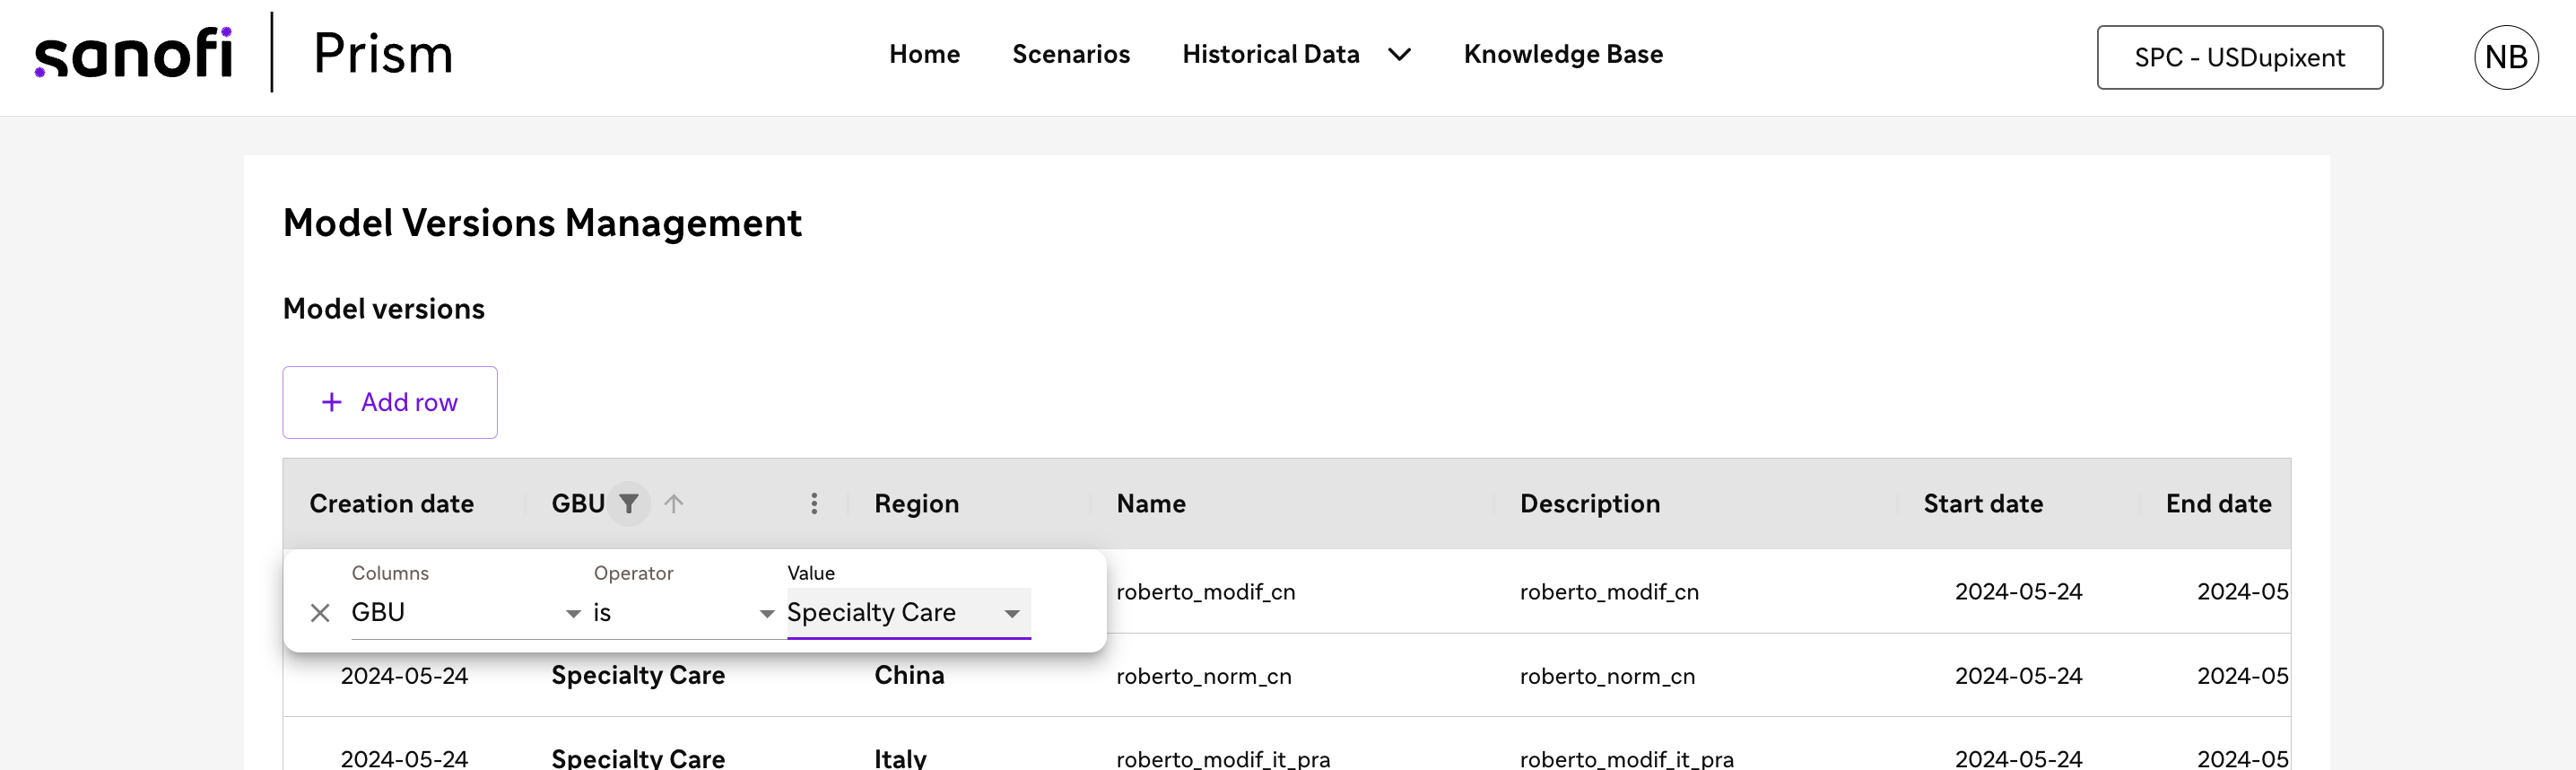Open the GBU column filter icon
Viewport: 2576px width, 770px height.
tap(629, 503)
